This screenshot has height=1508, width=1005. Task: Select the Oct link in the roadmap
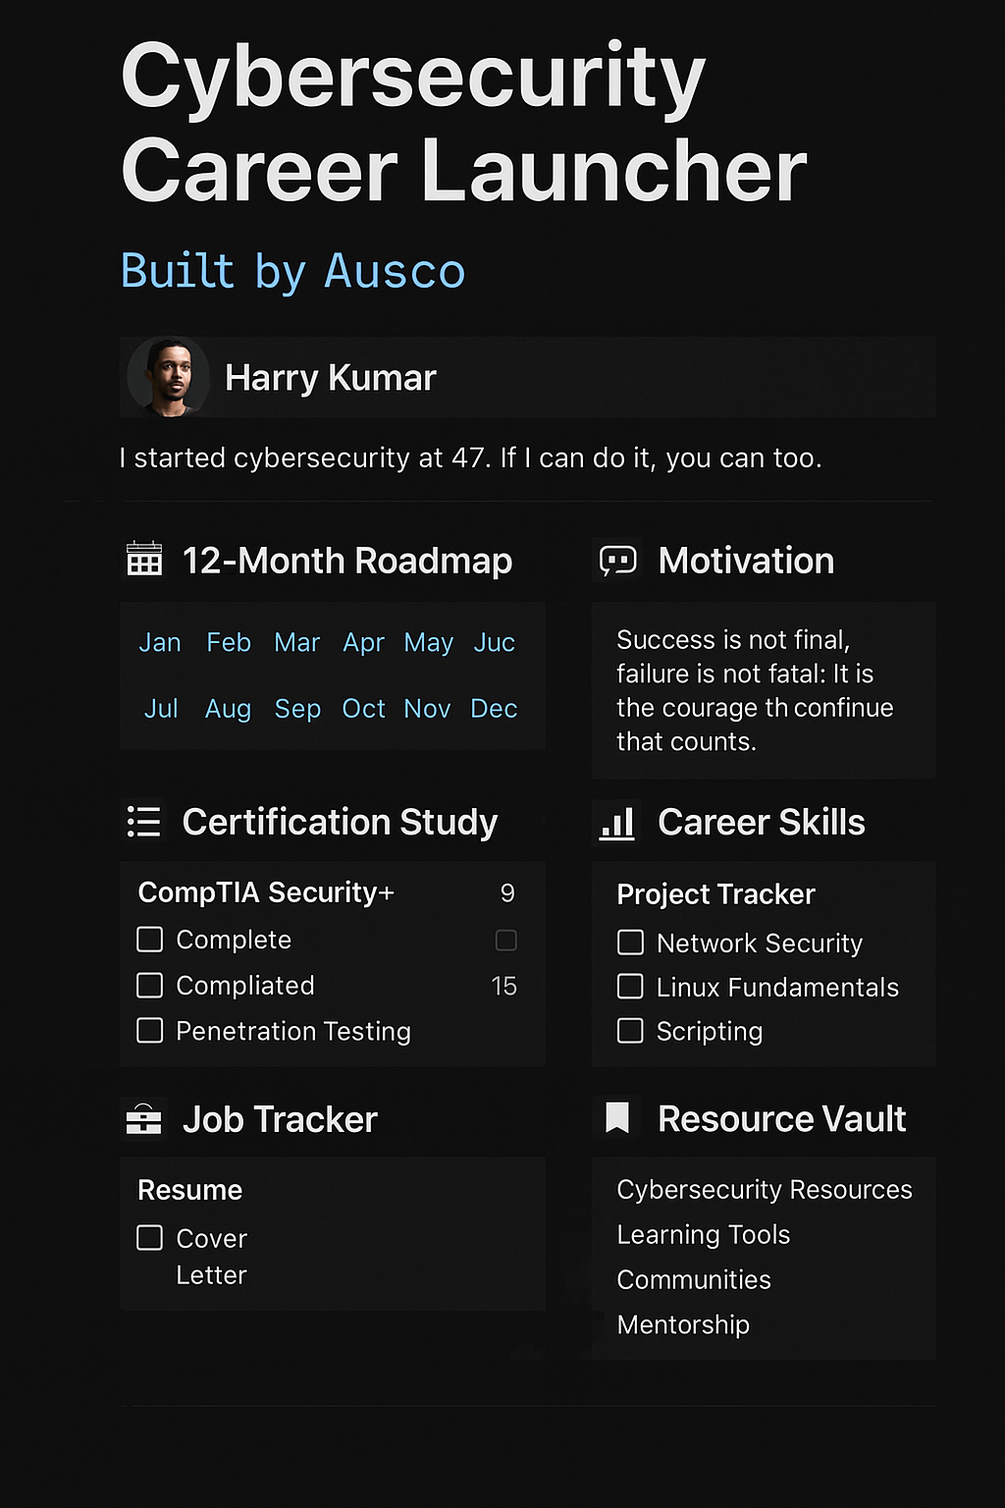pos(363,709)
